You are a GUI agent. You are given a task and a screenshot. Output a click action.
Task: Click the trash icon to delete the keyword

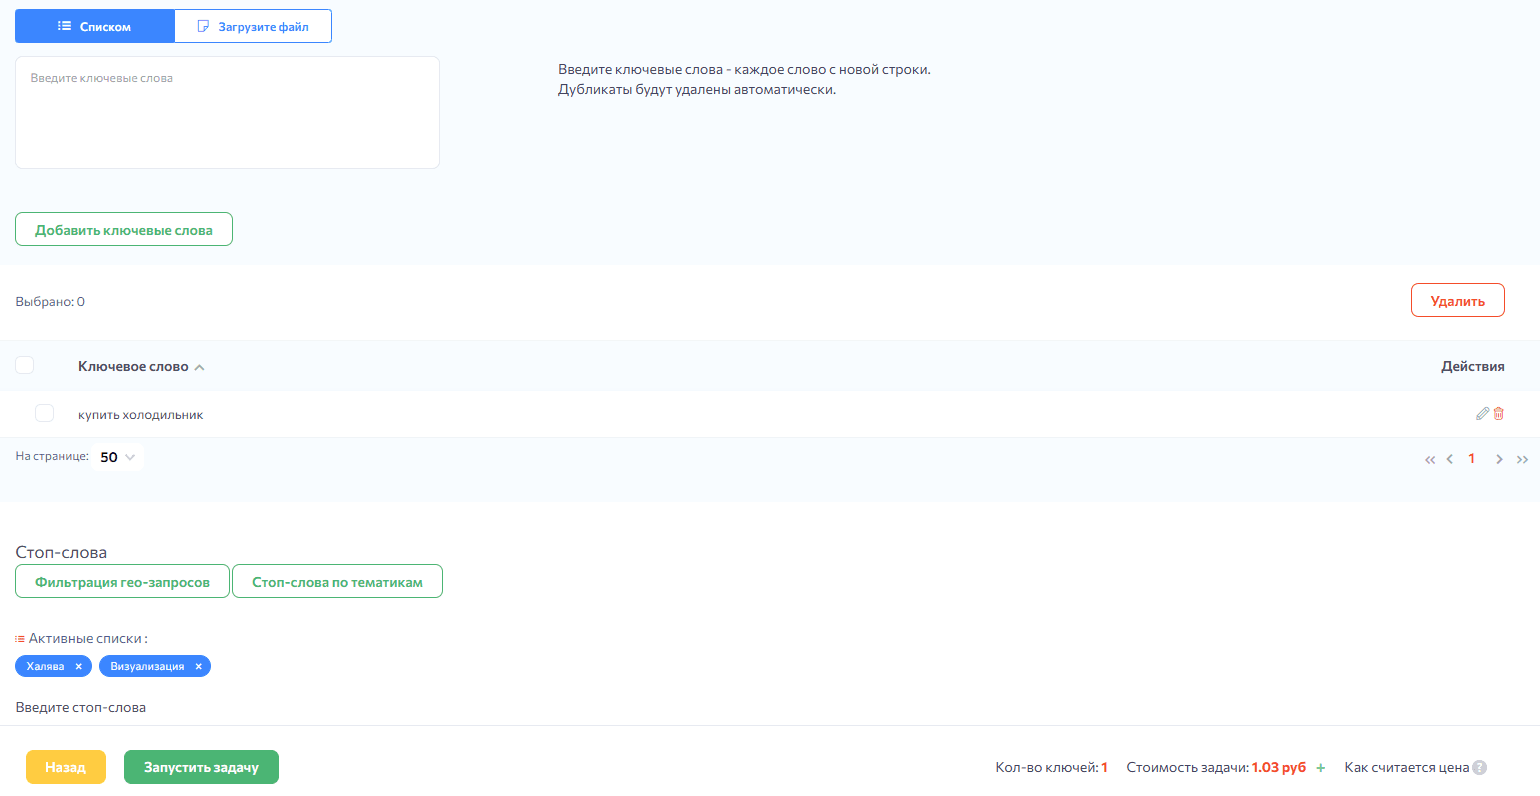[x=1498, y=412]
